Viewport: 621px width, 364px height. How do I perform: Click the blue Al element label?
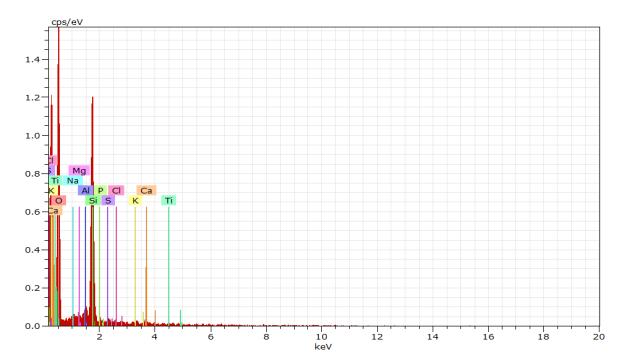[86, 191]
